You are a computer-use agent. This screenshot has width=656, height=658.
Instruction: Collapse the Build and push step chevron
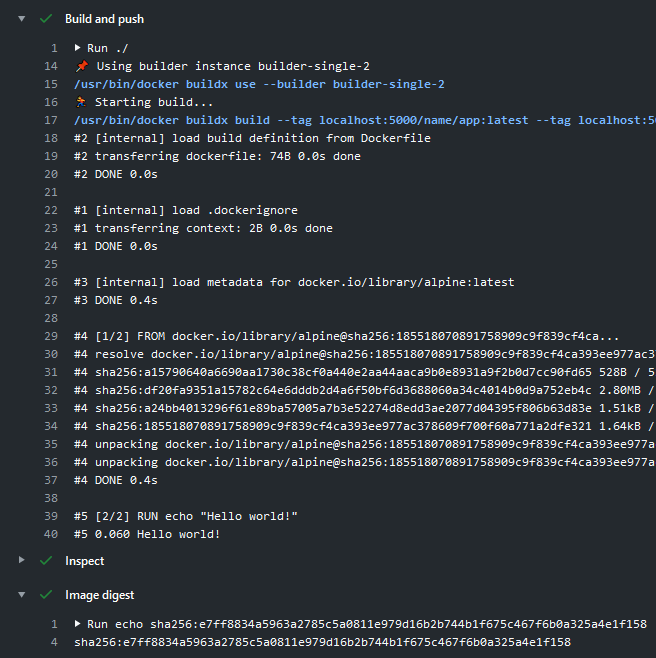22,18
